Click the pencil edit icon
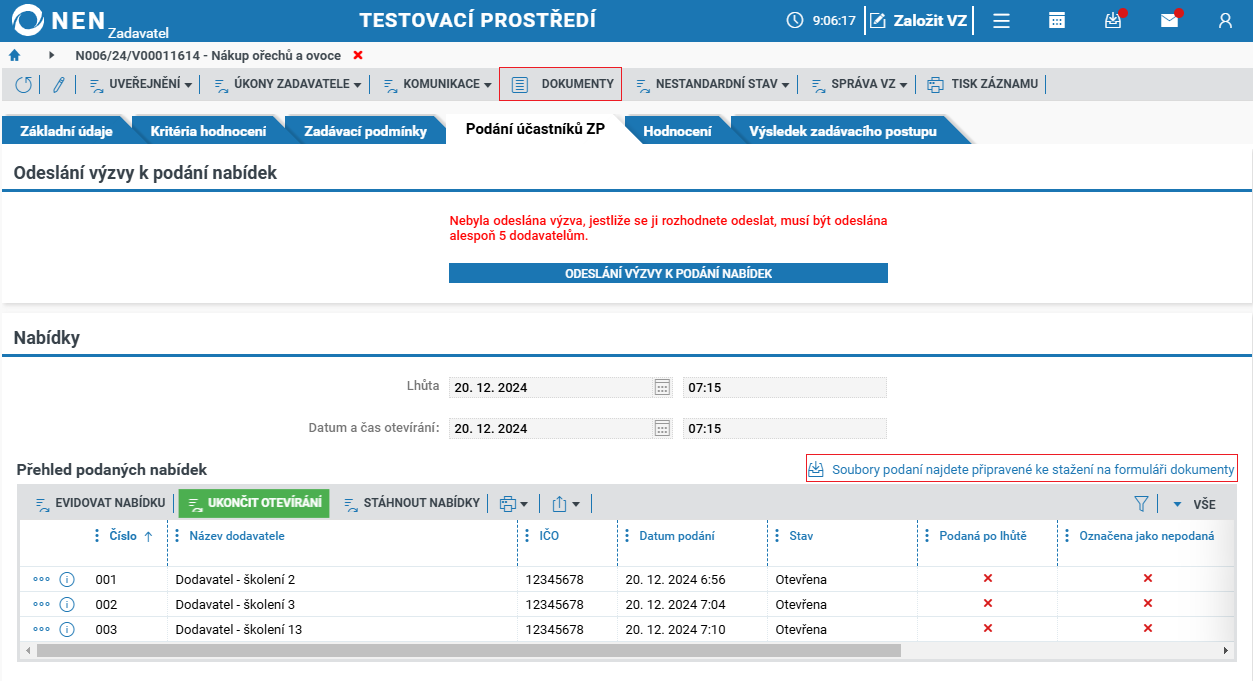1253x681 pixels. [58, 84]
